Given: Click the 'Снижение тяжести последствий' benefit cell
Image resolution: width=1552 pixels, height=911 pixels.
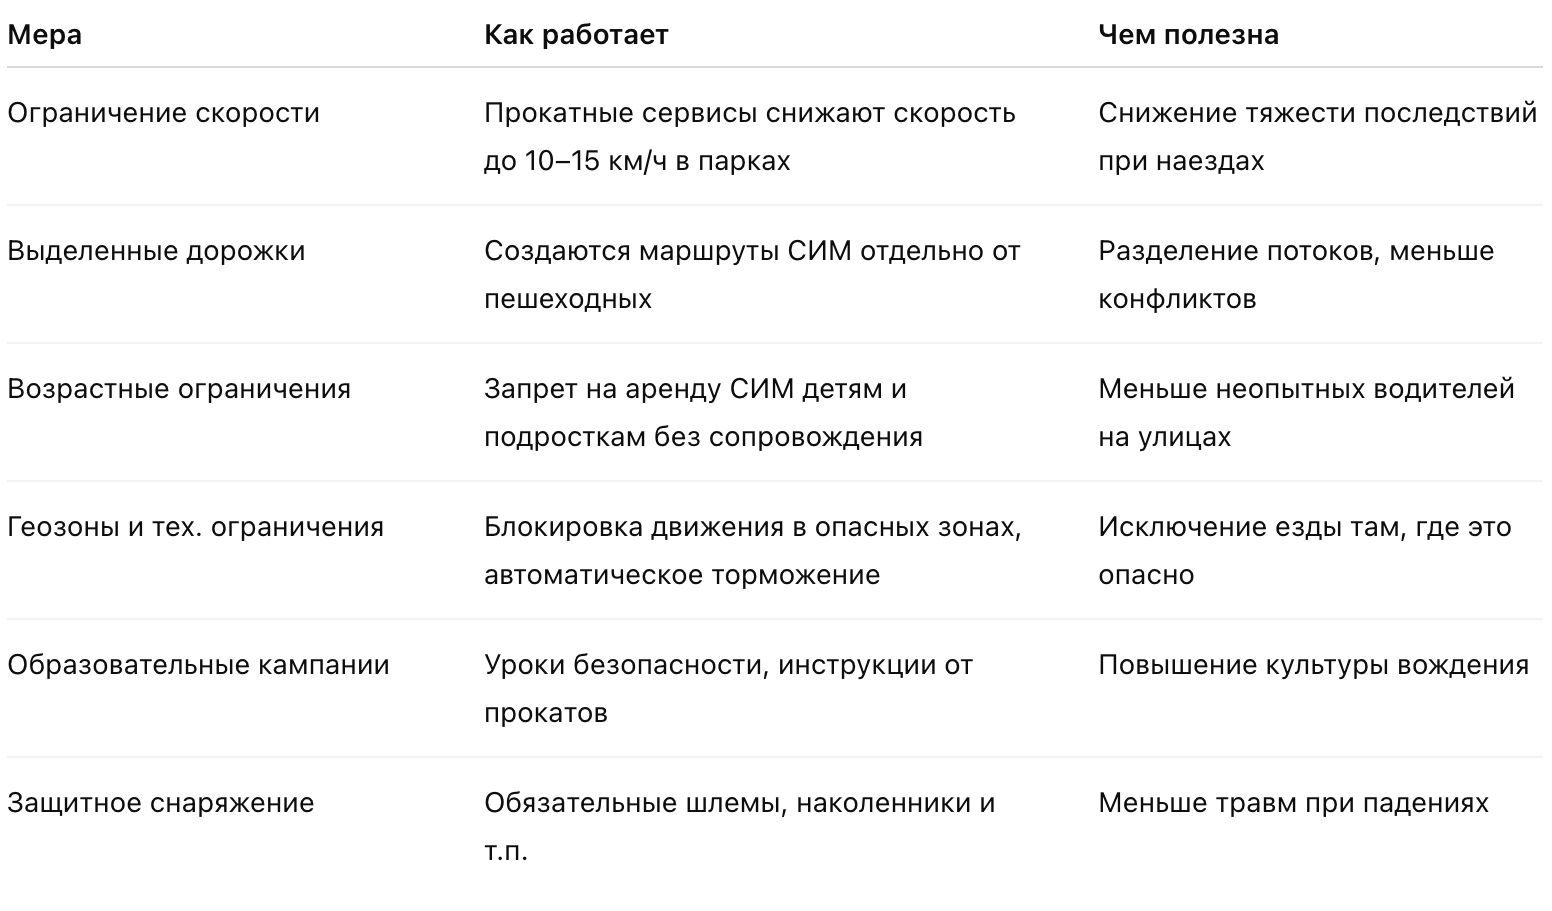Looking at the screenshot, I should [1318, 137].
